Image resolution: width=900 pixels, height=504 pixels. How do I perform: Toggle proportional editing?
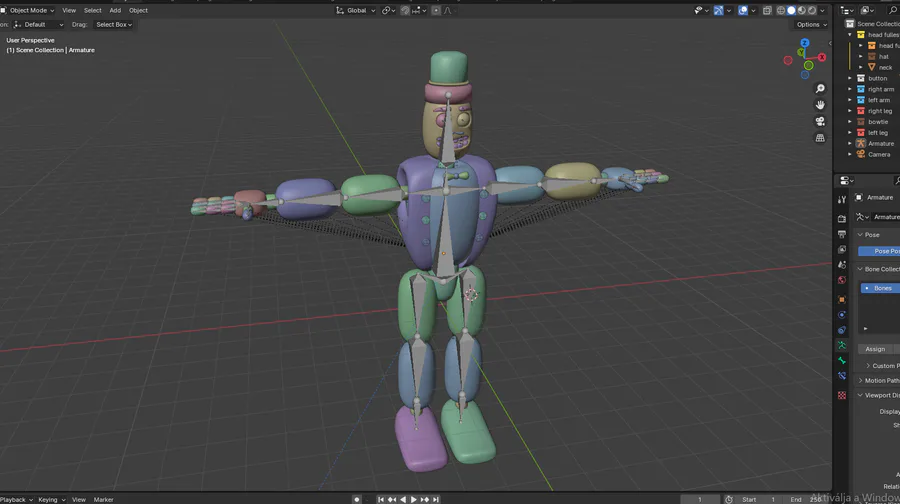click(x=436, y=10)
